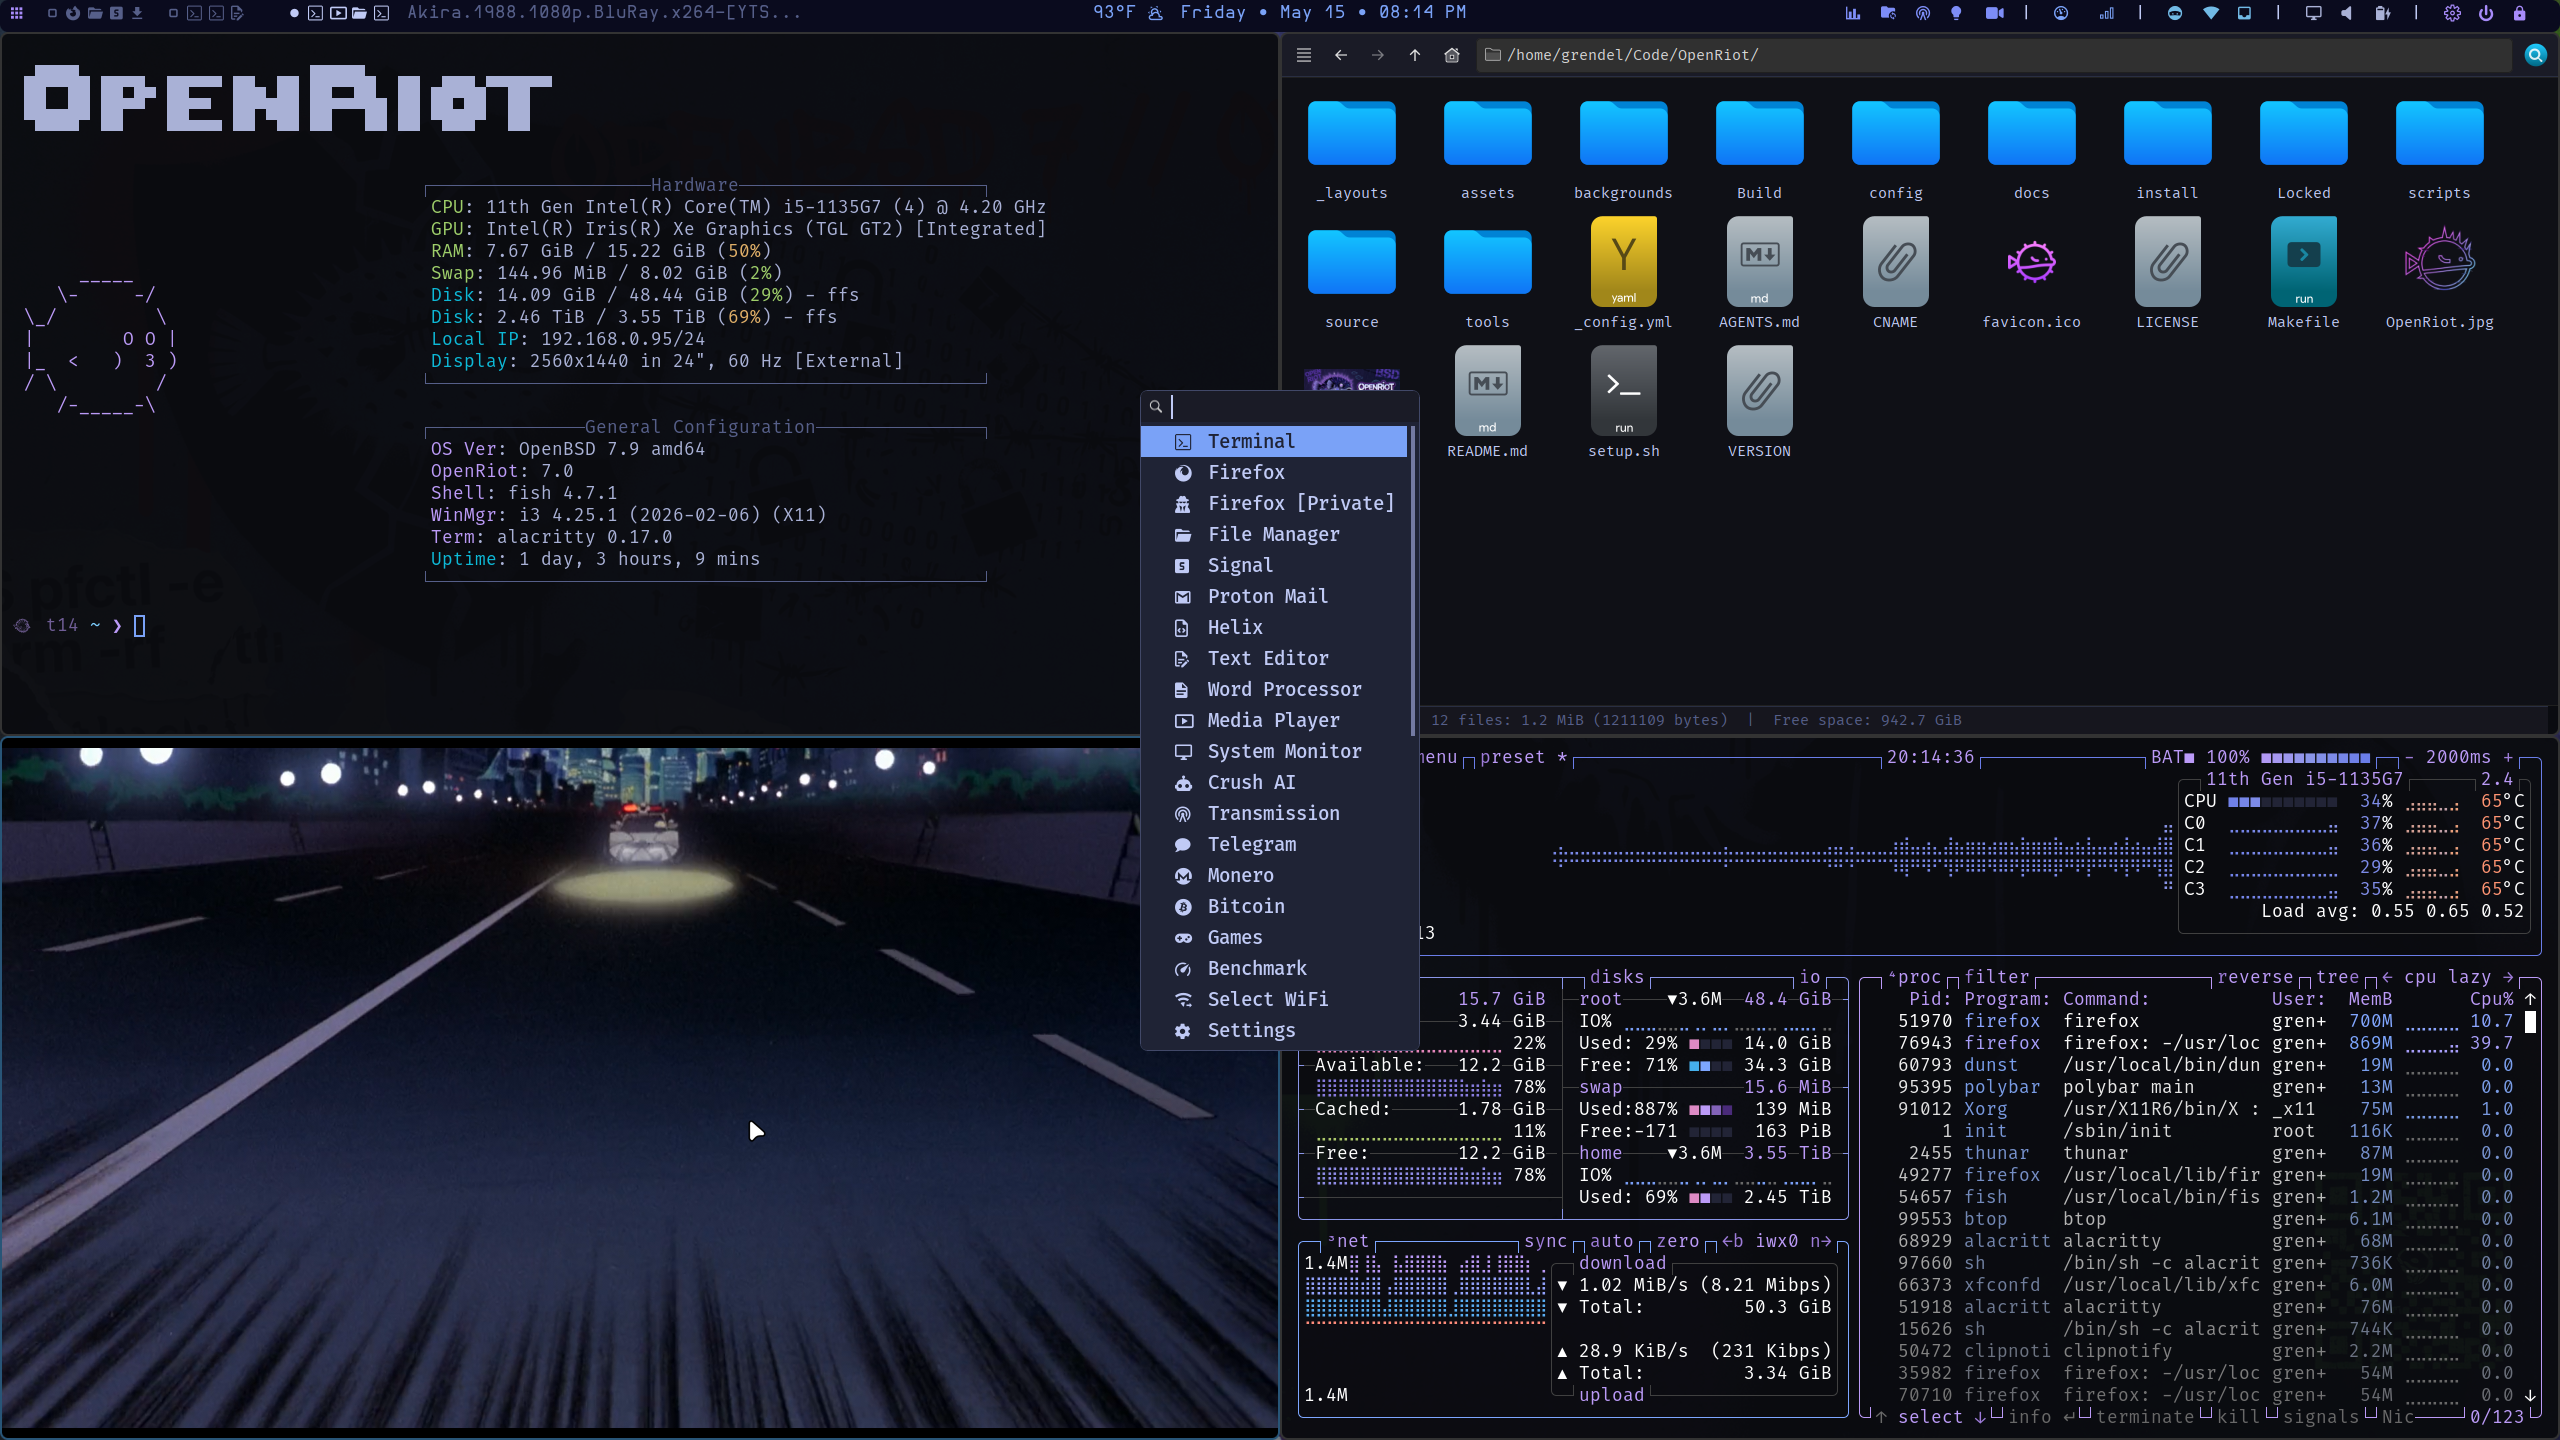The width and height of the screenshot is (2560, 1440).
Task: Open the setup.sh script file
Action: tap(1623, 402)
